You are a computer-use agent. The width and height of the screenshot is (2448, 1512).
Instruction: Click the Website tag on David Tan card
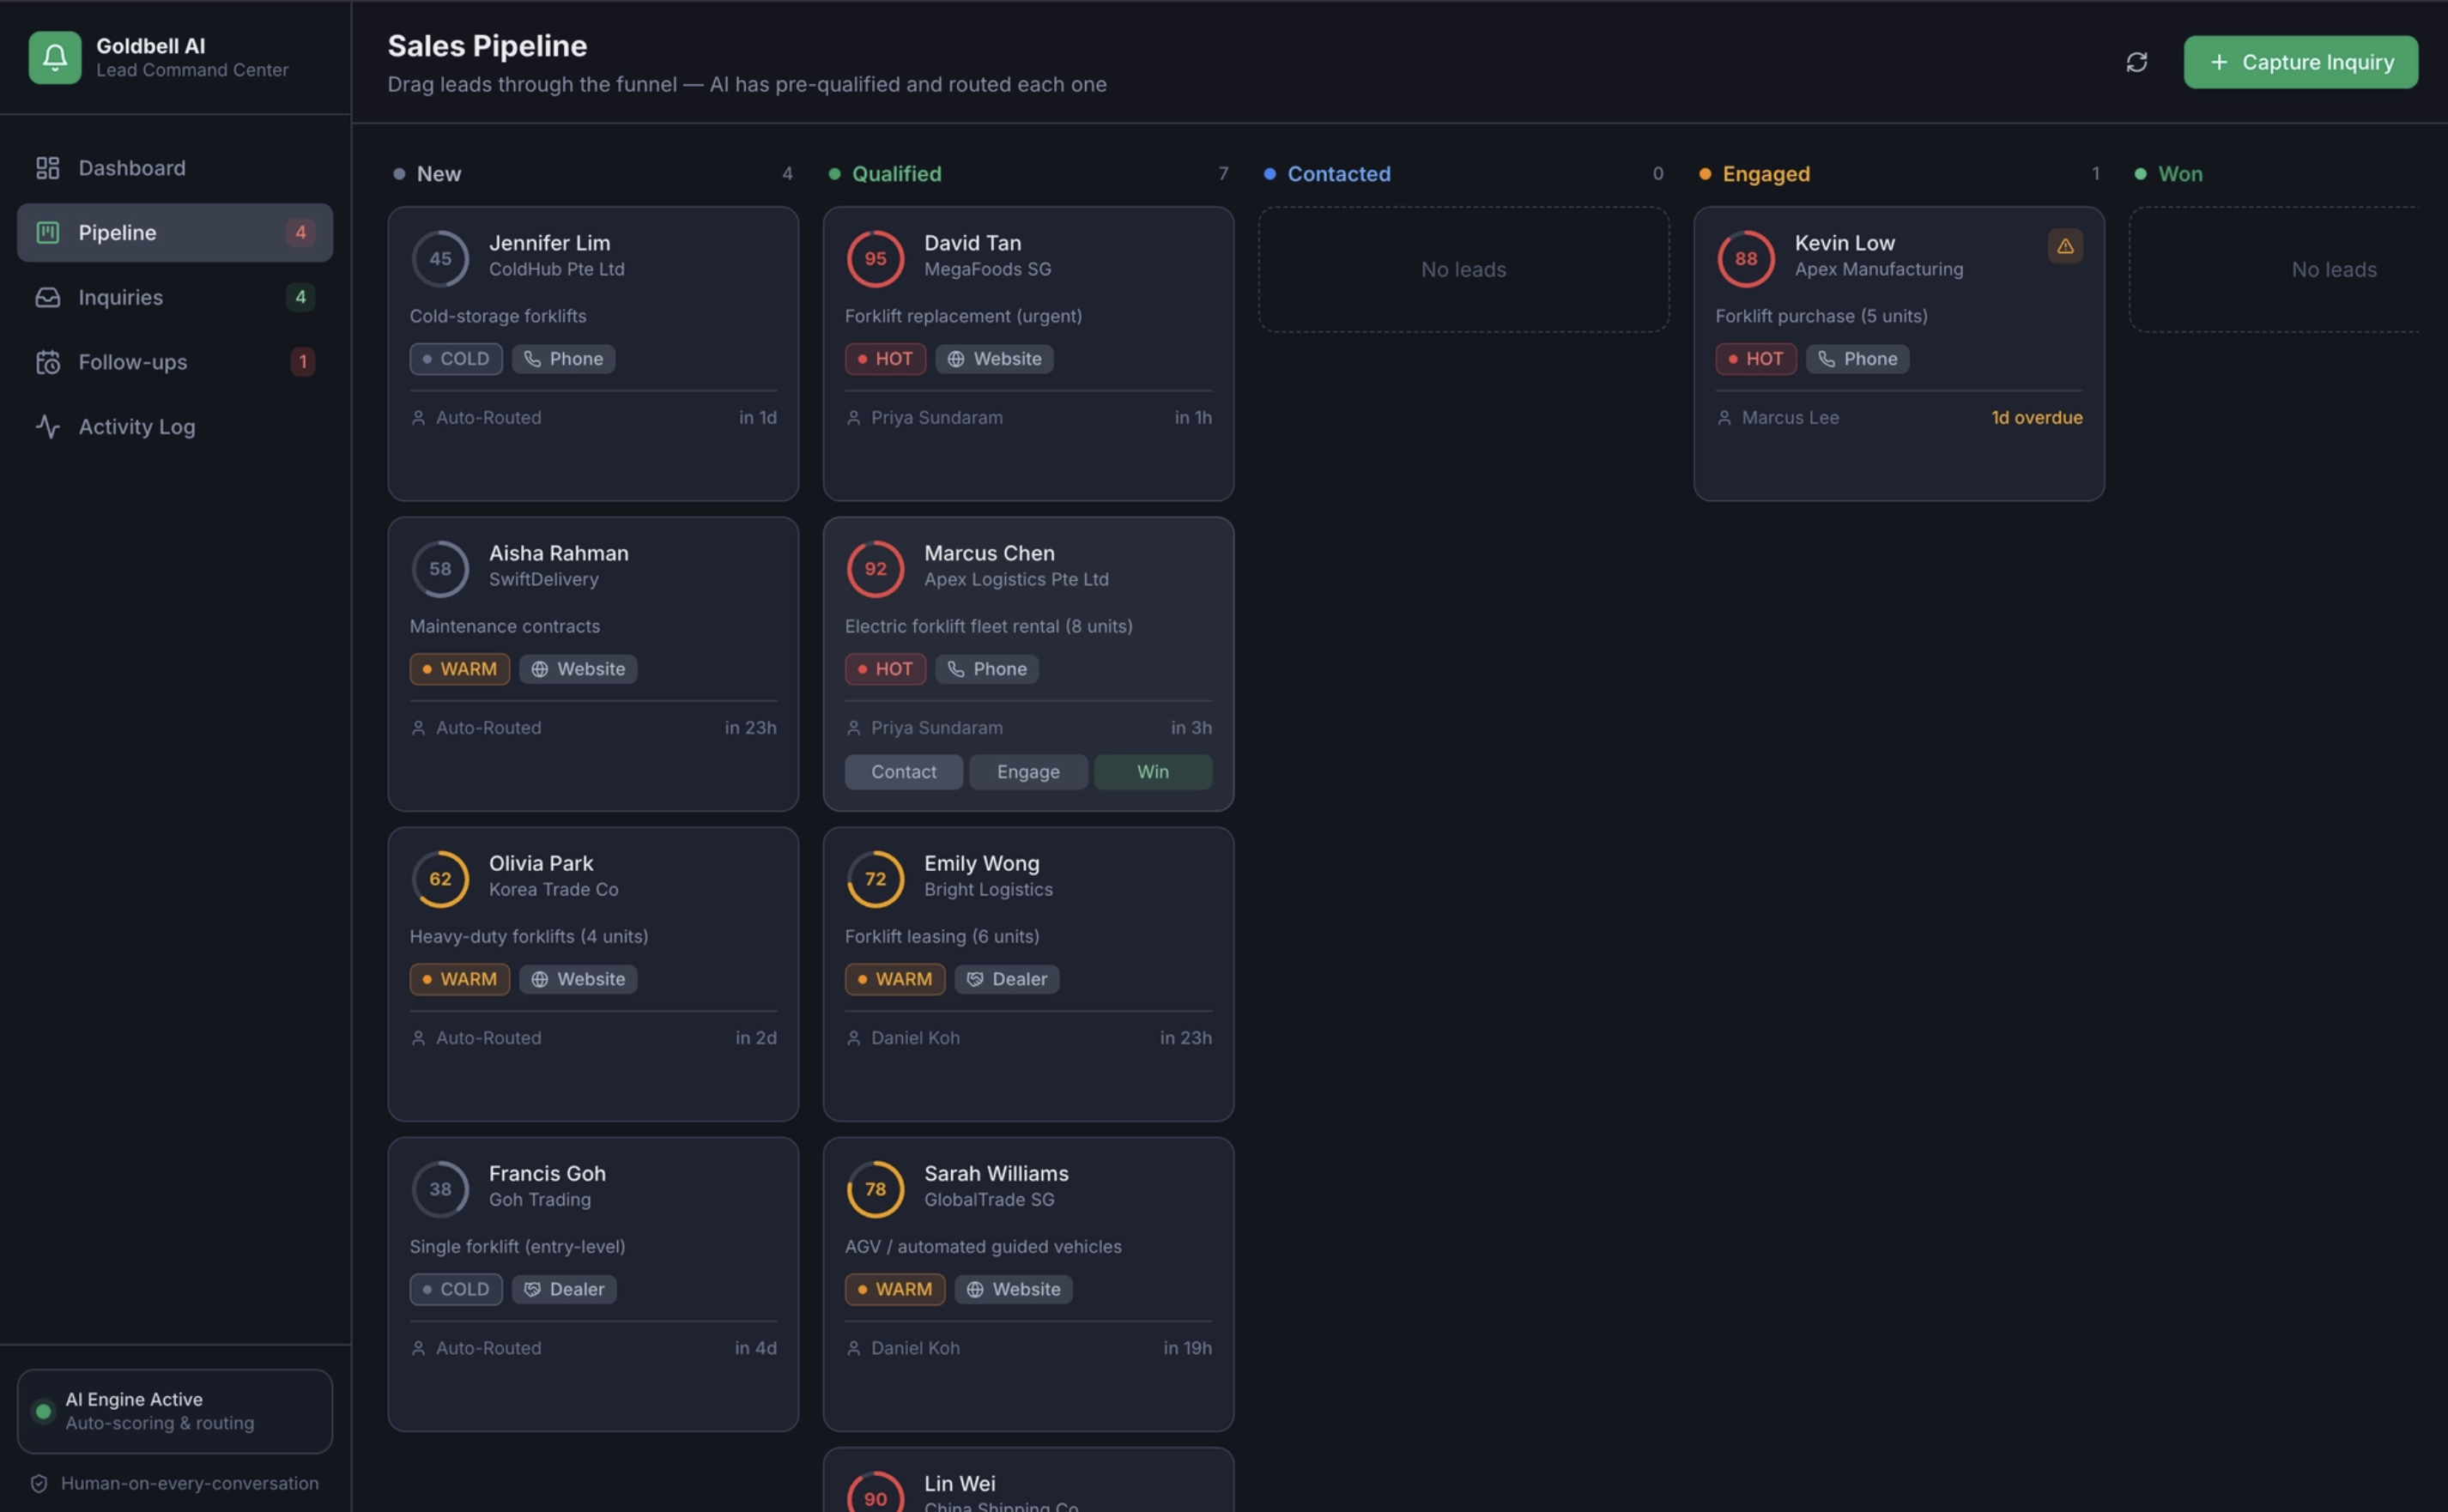click(994, 359)
